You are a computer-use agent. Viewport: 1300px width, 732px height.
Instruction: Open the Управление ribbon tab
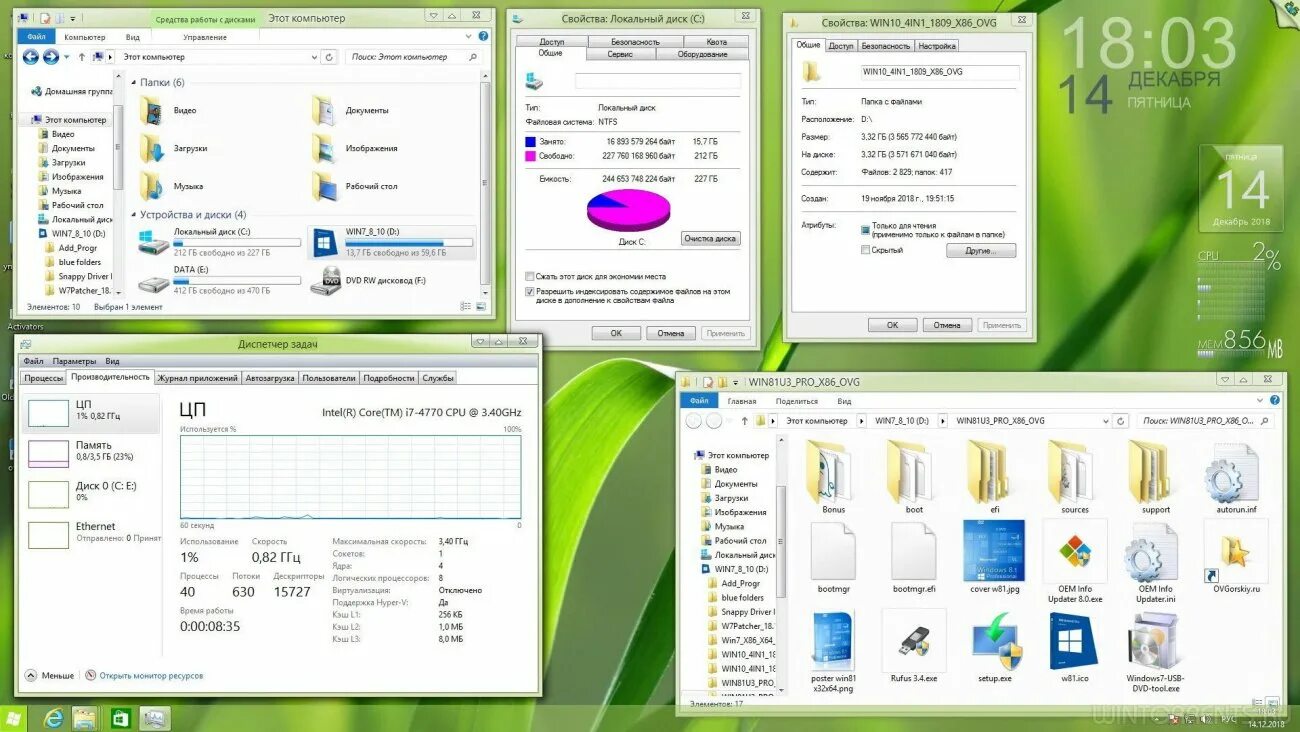(205, 37)
